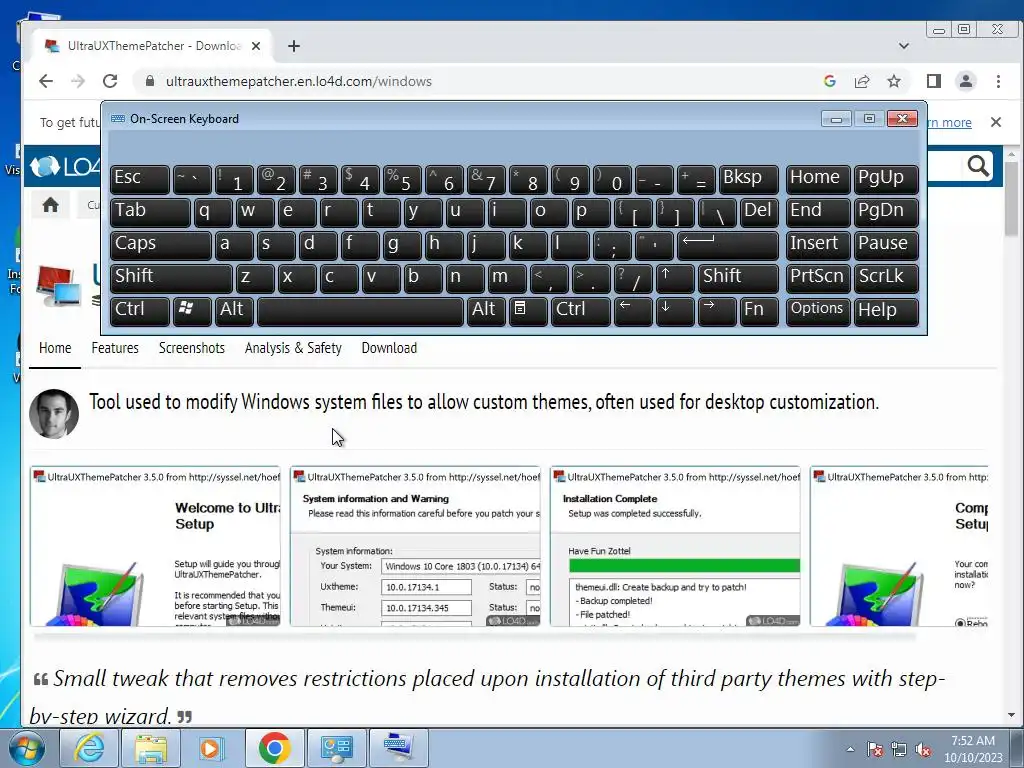Open System information and Warning screenshot
The image size is (1024, 768).
point(415,547)
